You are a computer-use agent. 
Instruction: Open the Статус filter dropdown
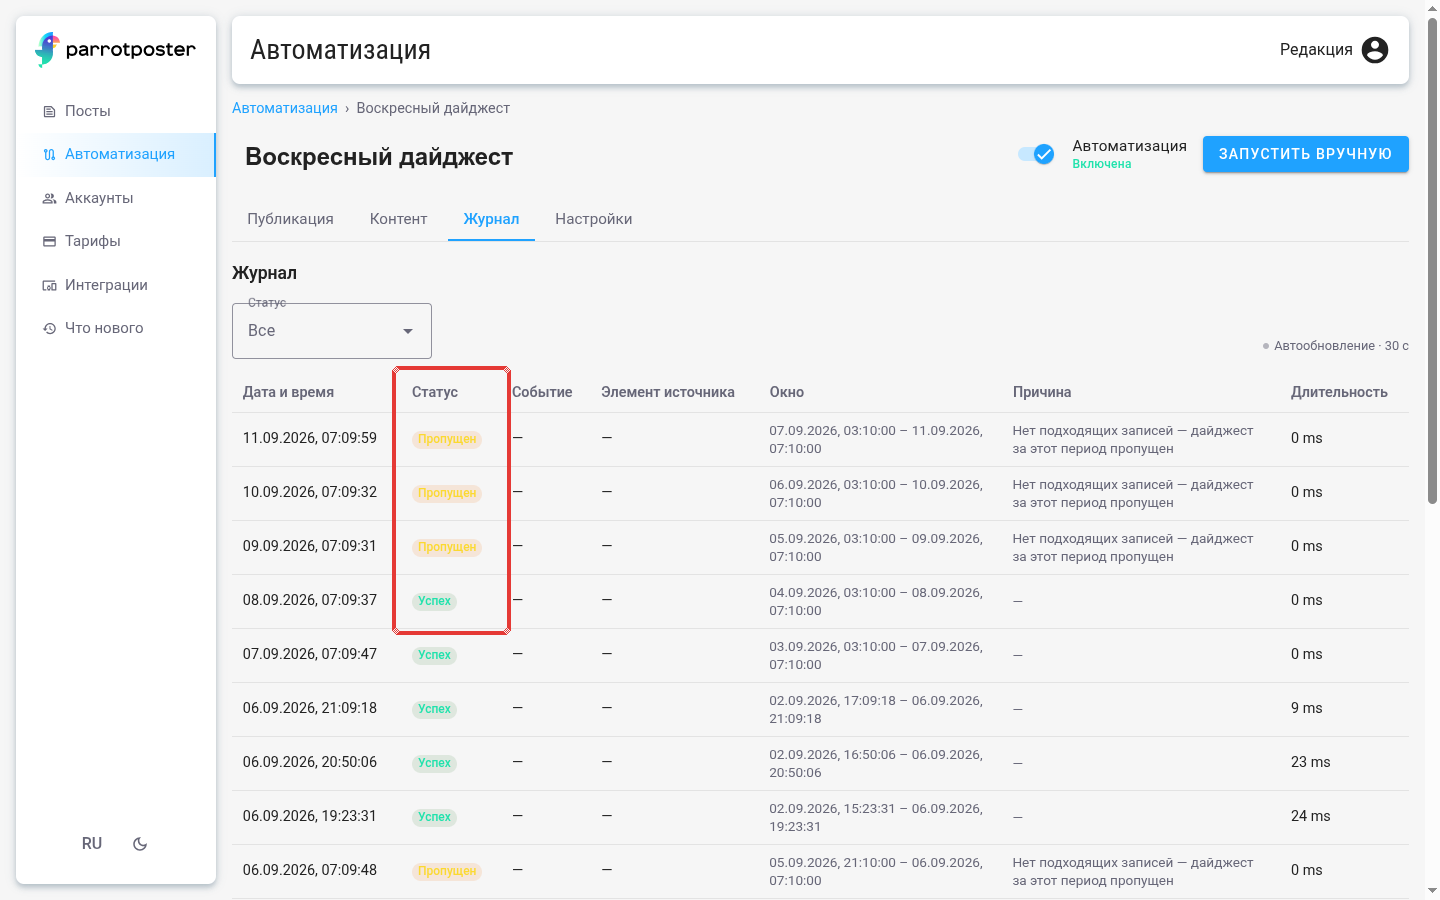coord(332,331)
